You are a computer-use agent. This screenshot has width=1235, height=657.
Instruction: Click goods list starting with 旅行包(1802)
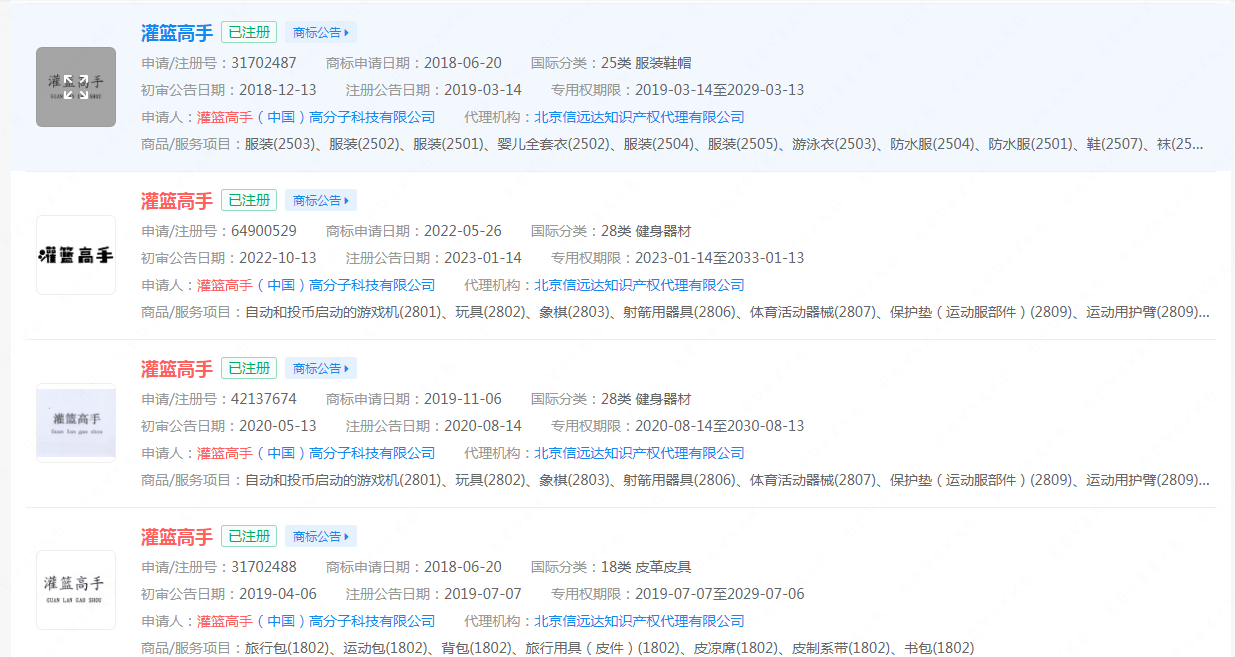[x=610, y=648]
